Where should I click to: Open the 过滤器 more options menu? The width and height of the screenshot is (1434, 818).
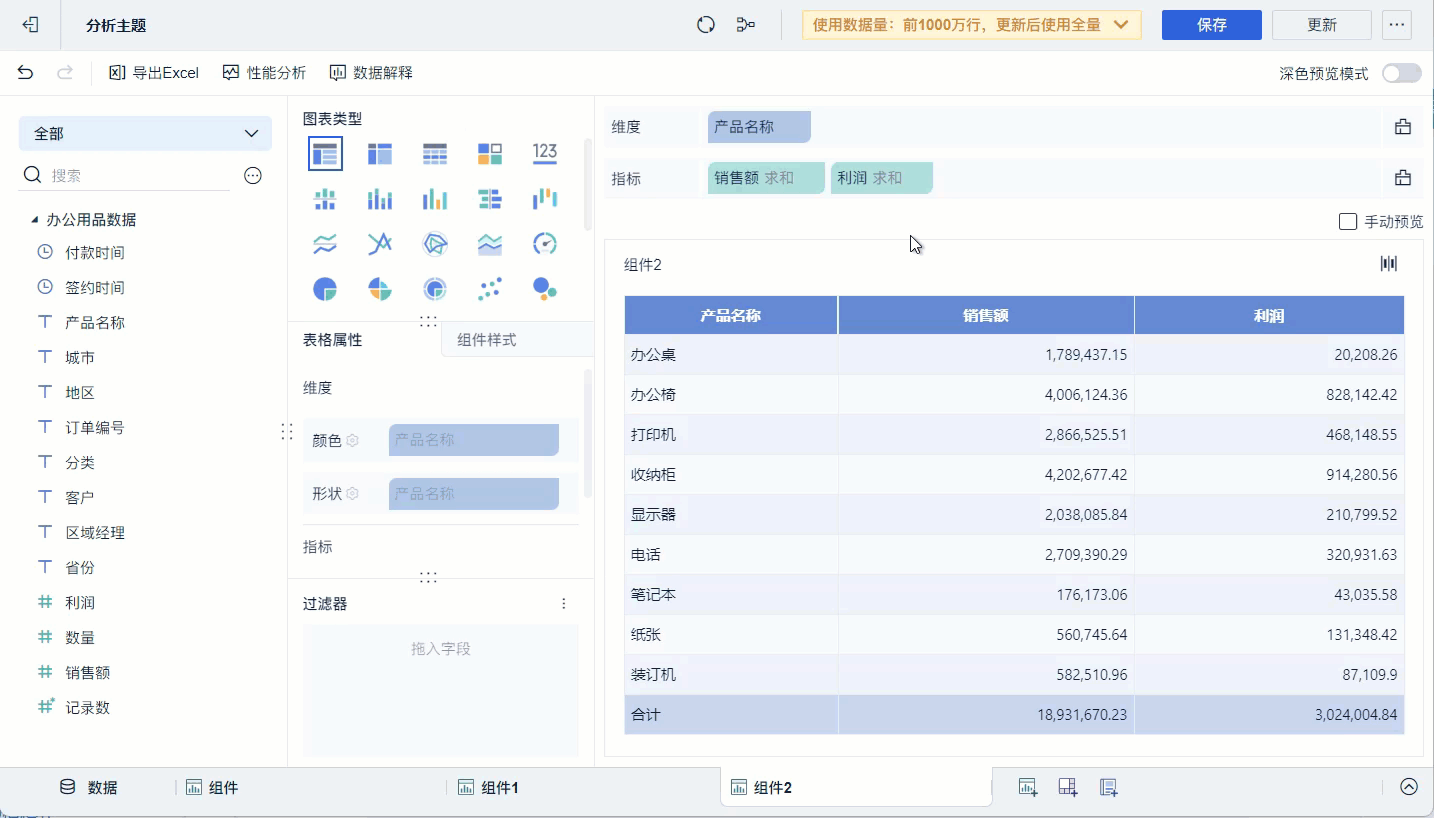click(564, 604)
